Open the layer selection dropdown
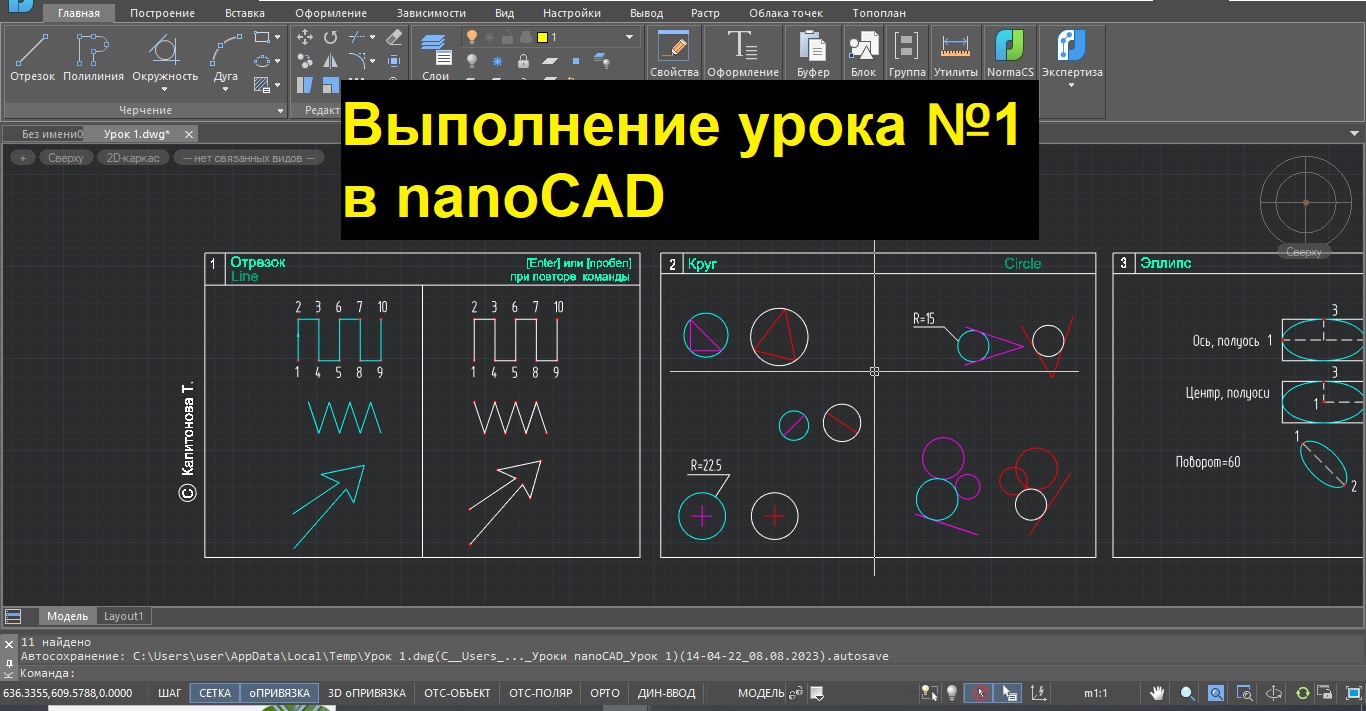The height and width of the screenshot is (711, 1366). click(x=629, y=37)
